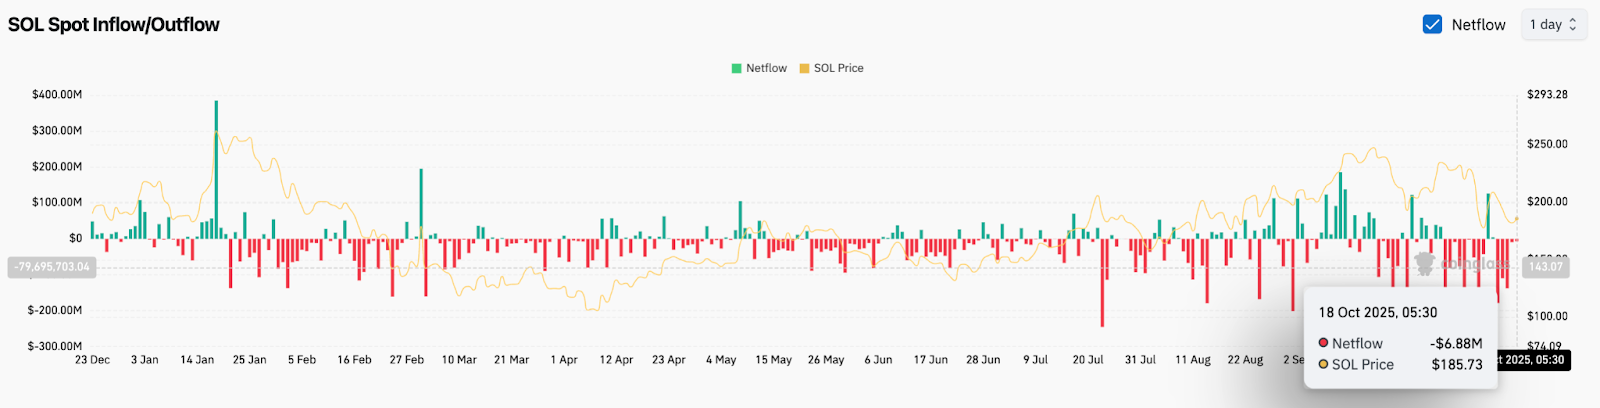The width and height of the screenshot is (1600, 408).
Task: Click the $400.00M y-axis label
Action: 57,95
